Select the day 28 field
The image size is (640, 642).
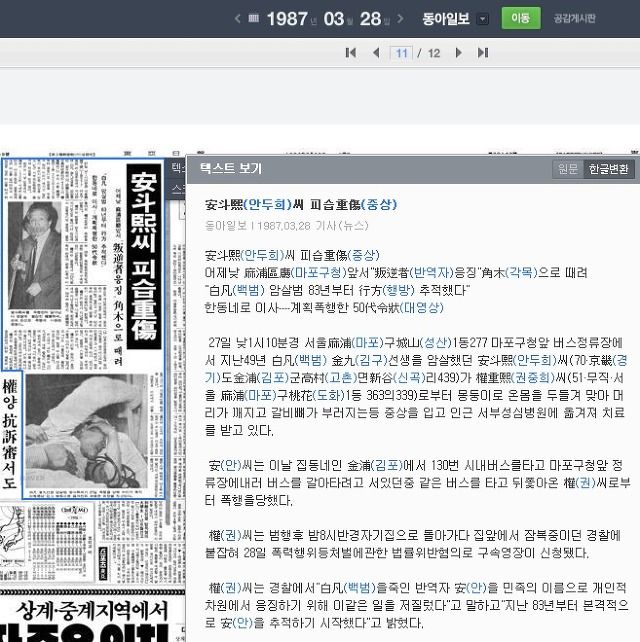click(370, 19)
